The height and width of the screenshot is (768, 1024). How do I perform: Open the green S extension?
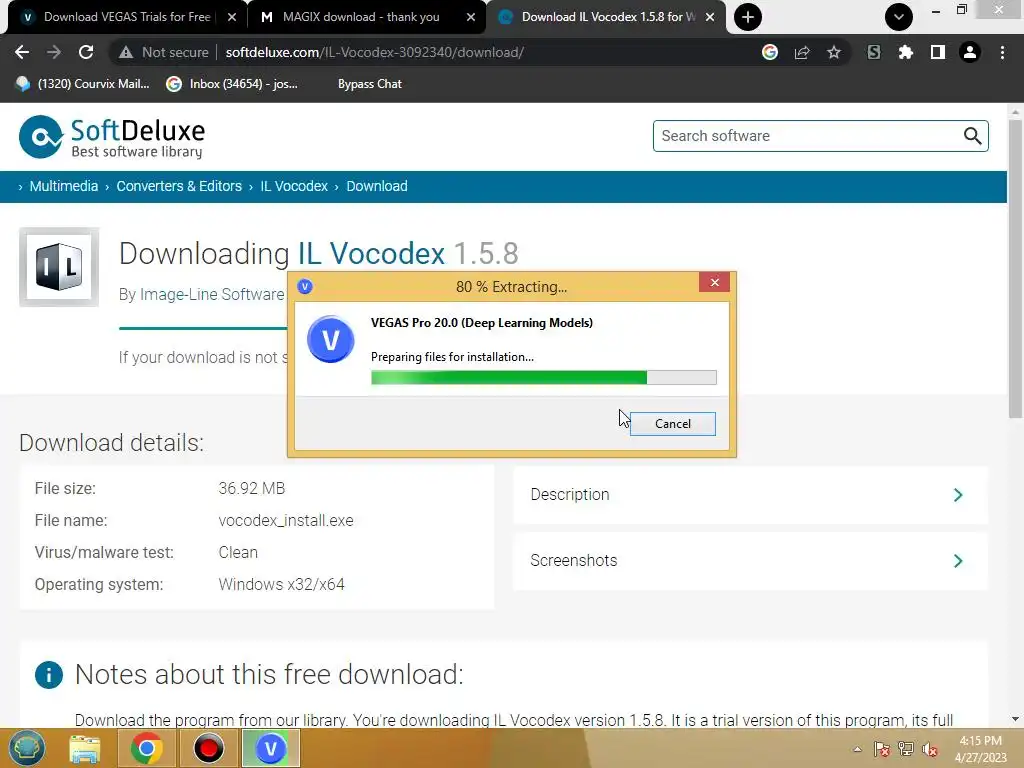pyautogui.click(x=874, y=52)
